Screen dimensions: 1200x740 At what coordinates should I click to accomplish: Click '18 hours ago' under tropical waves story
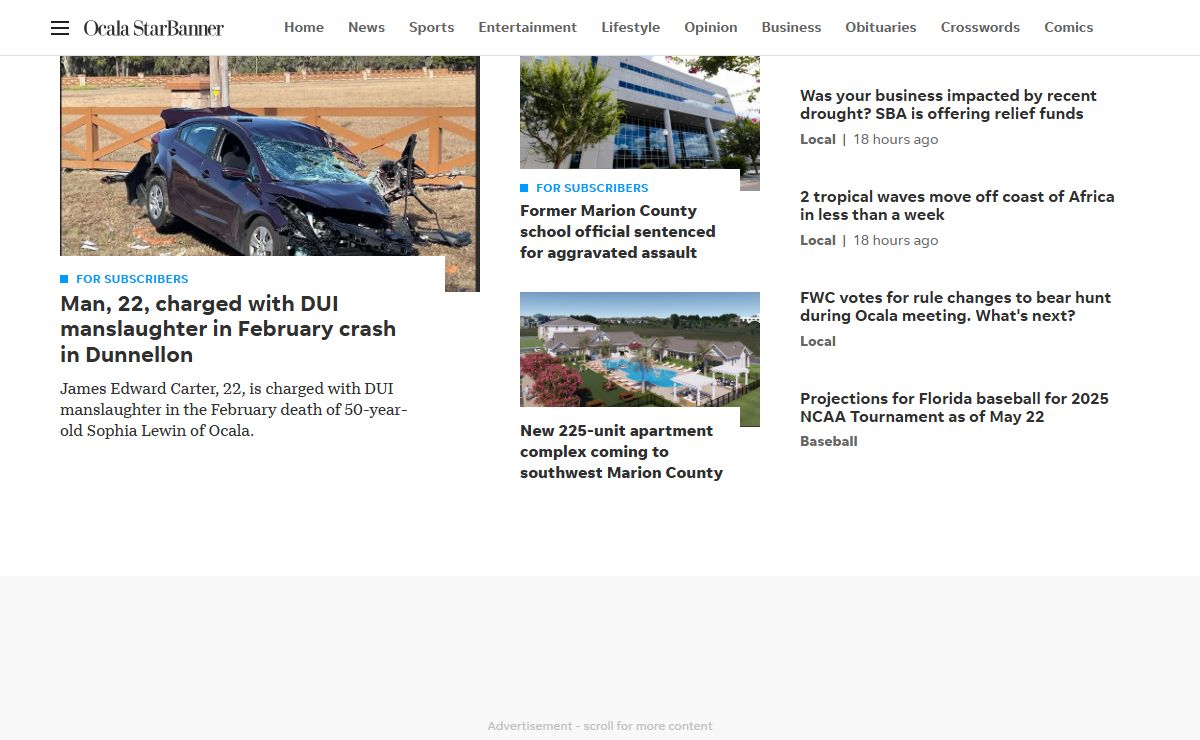click(896, 240)
